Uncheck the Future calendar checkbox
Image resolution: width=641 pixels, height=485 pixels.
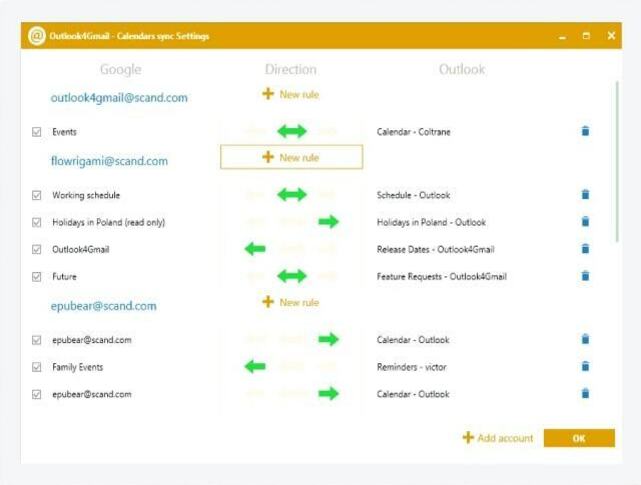pos(36,277)
